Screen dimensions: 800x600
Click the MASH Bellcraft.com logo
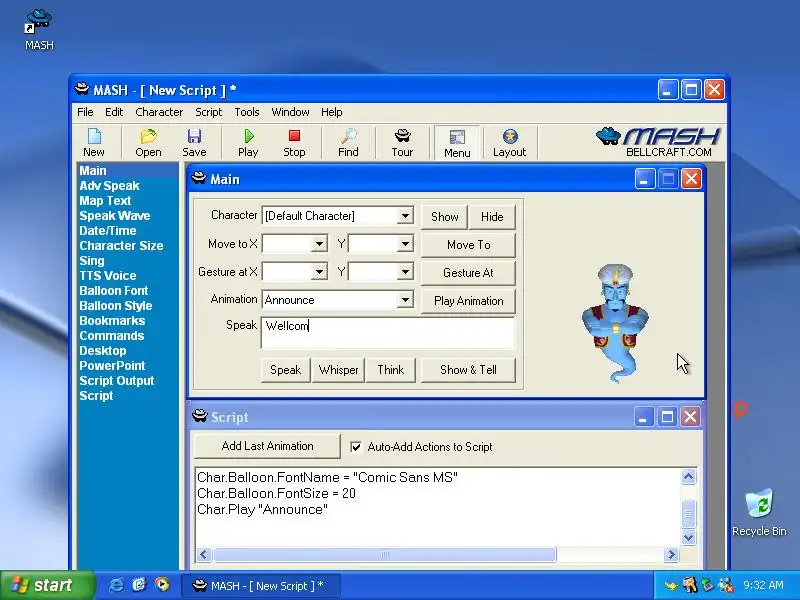pos(658,141)
